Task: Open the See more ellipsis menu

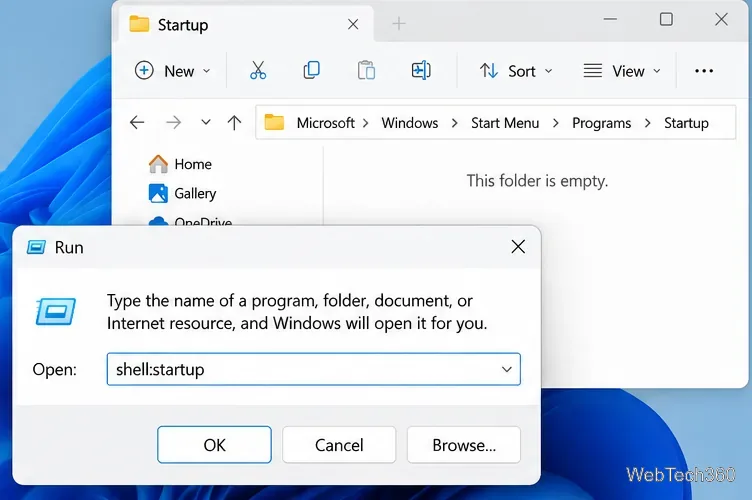Action: [x=704, y=71]
